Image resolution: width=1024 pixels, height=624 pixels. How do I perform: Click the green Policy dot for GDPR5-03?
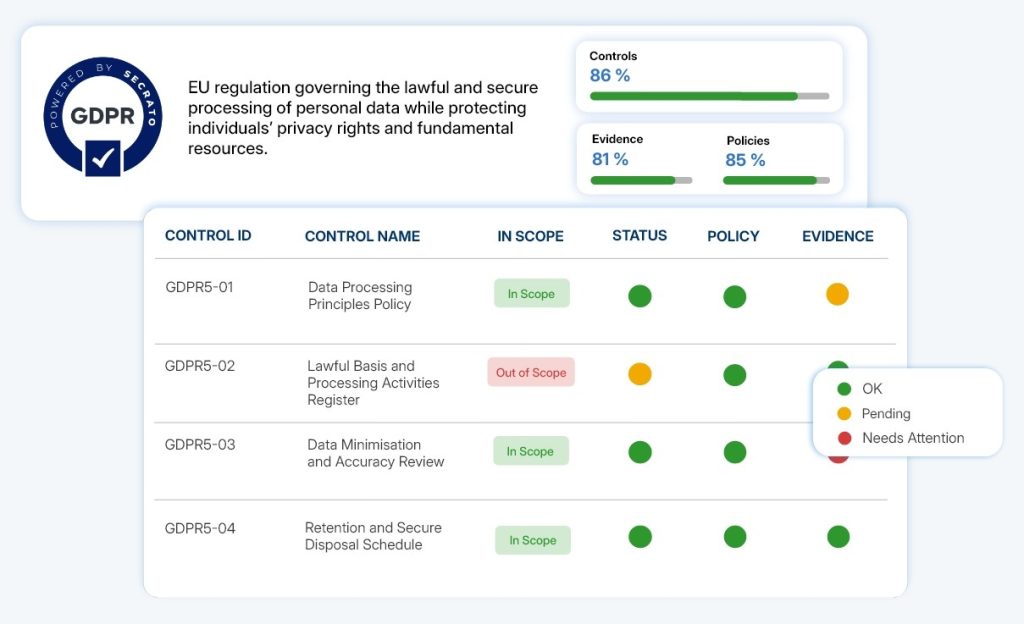(735, 452)
